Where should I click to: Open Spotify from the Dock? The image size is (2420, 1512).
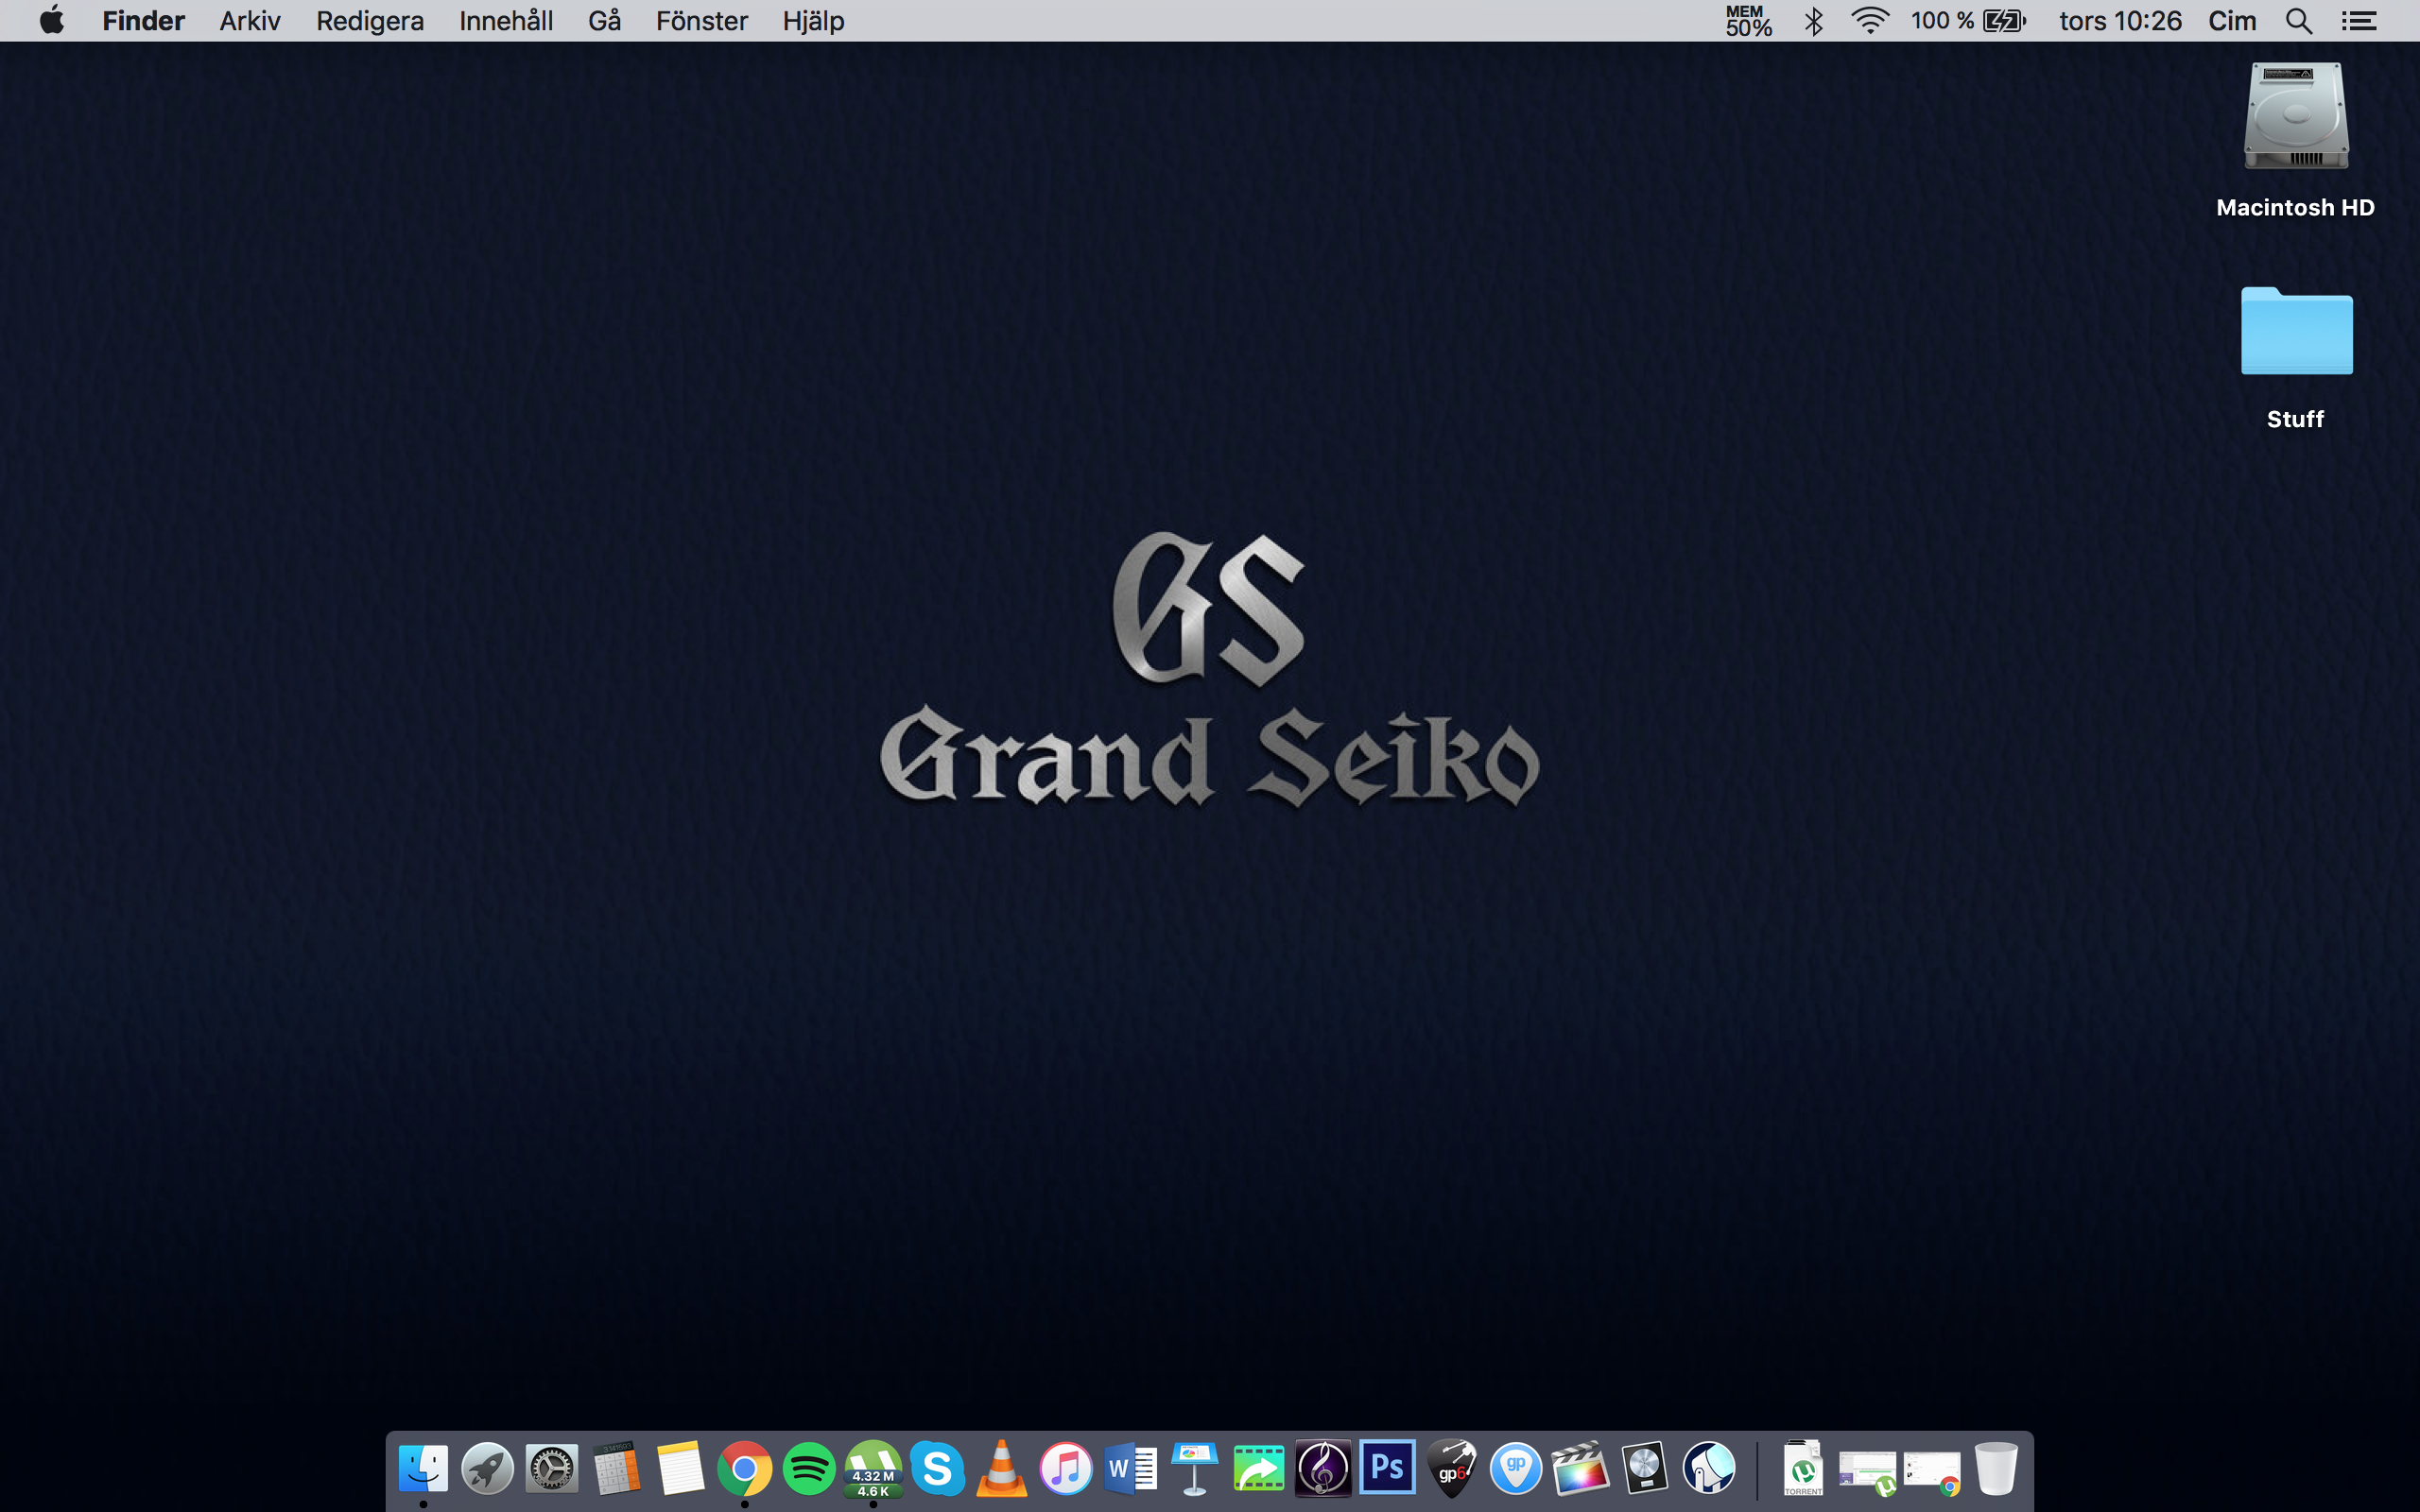[809, 1468]
